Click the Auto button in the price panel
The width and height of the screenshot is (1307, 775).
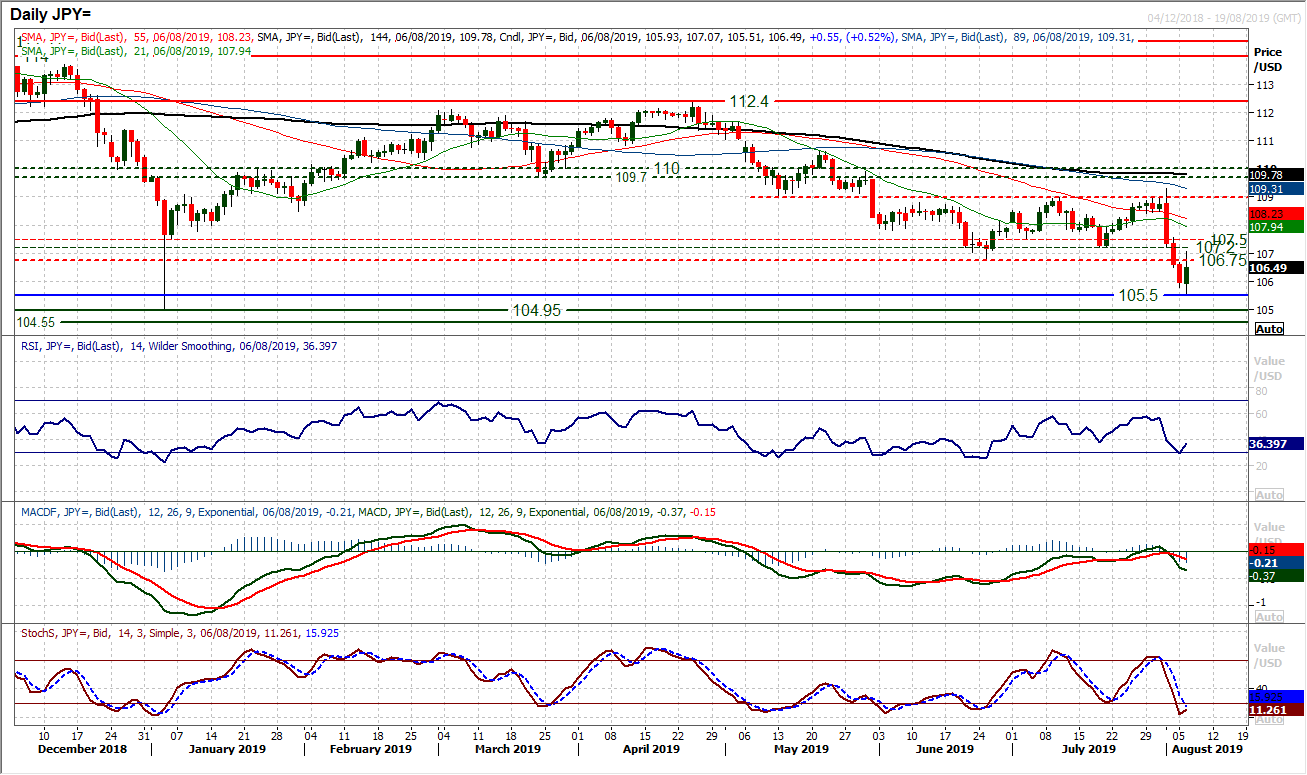(1269, 328)
